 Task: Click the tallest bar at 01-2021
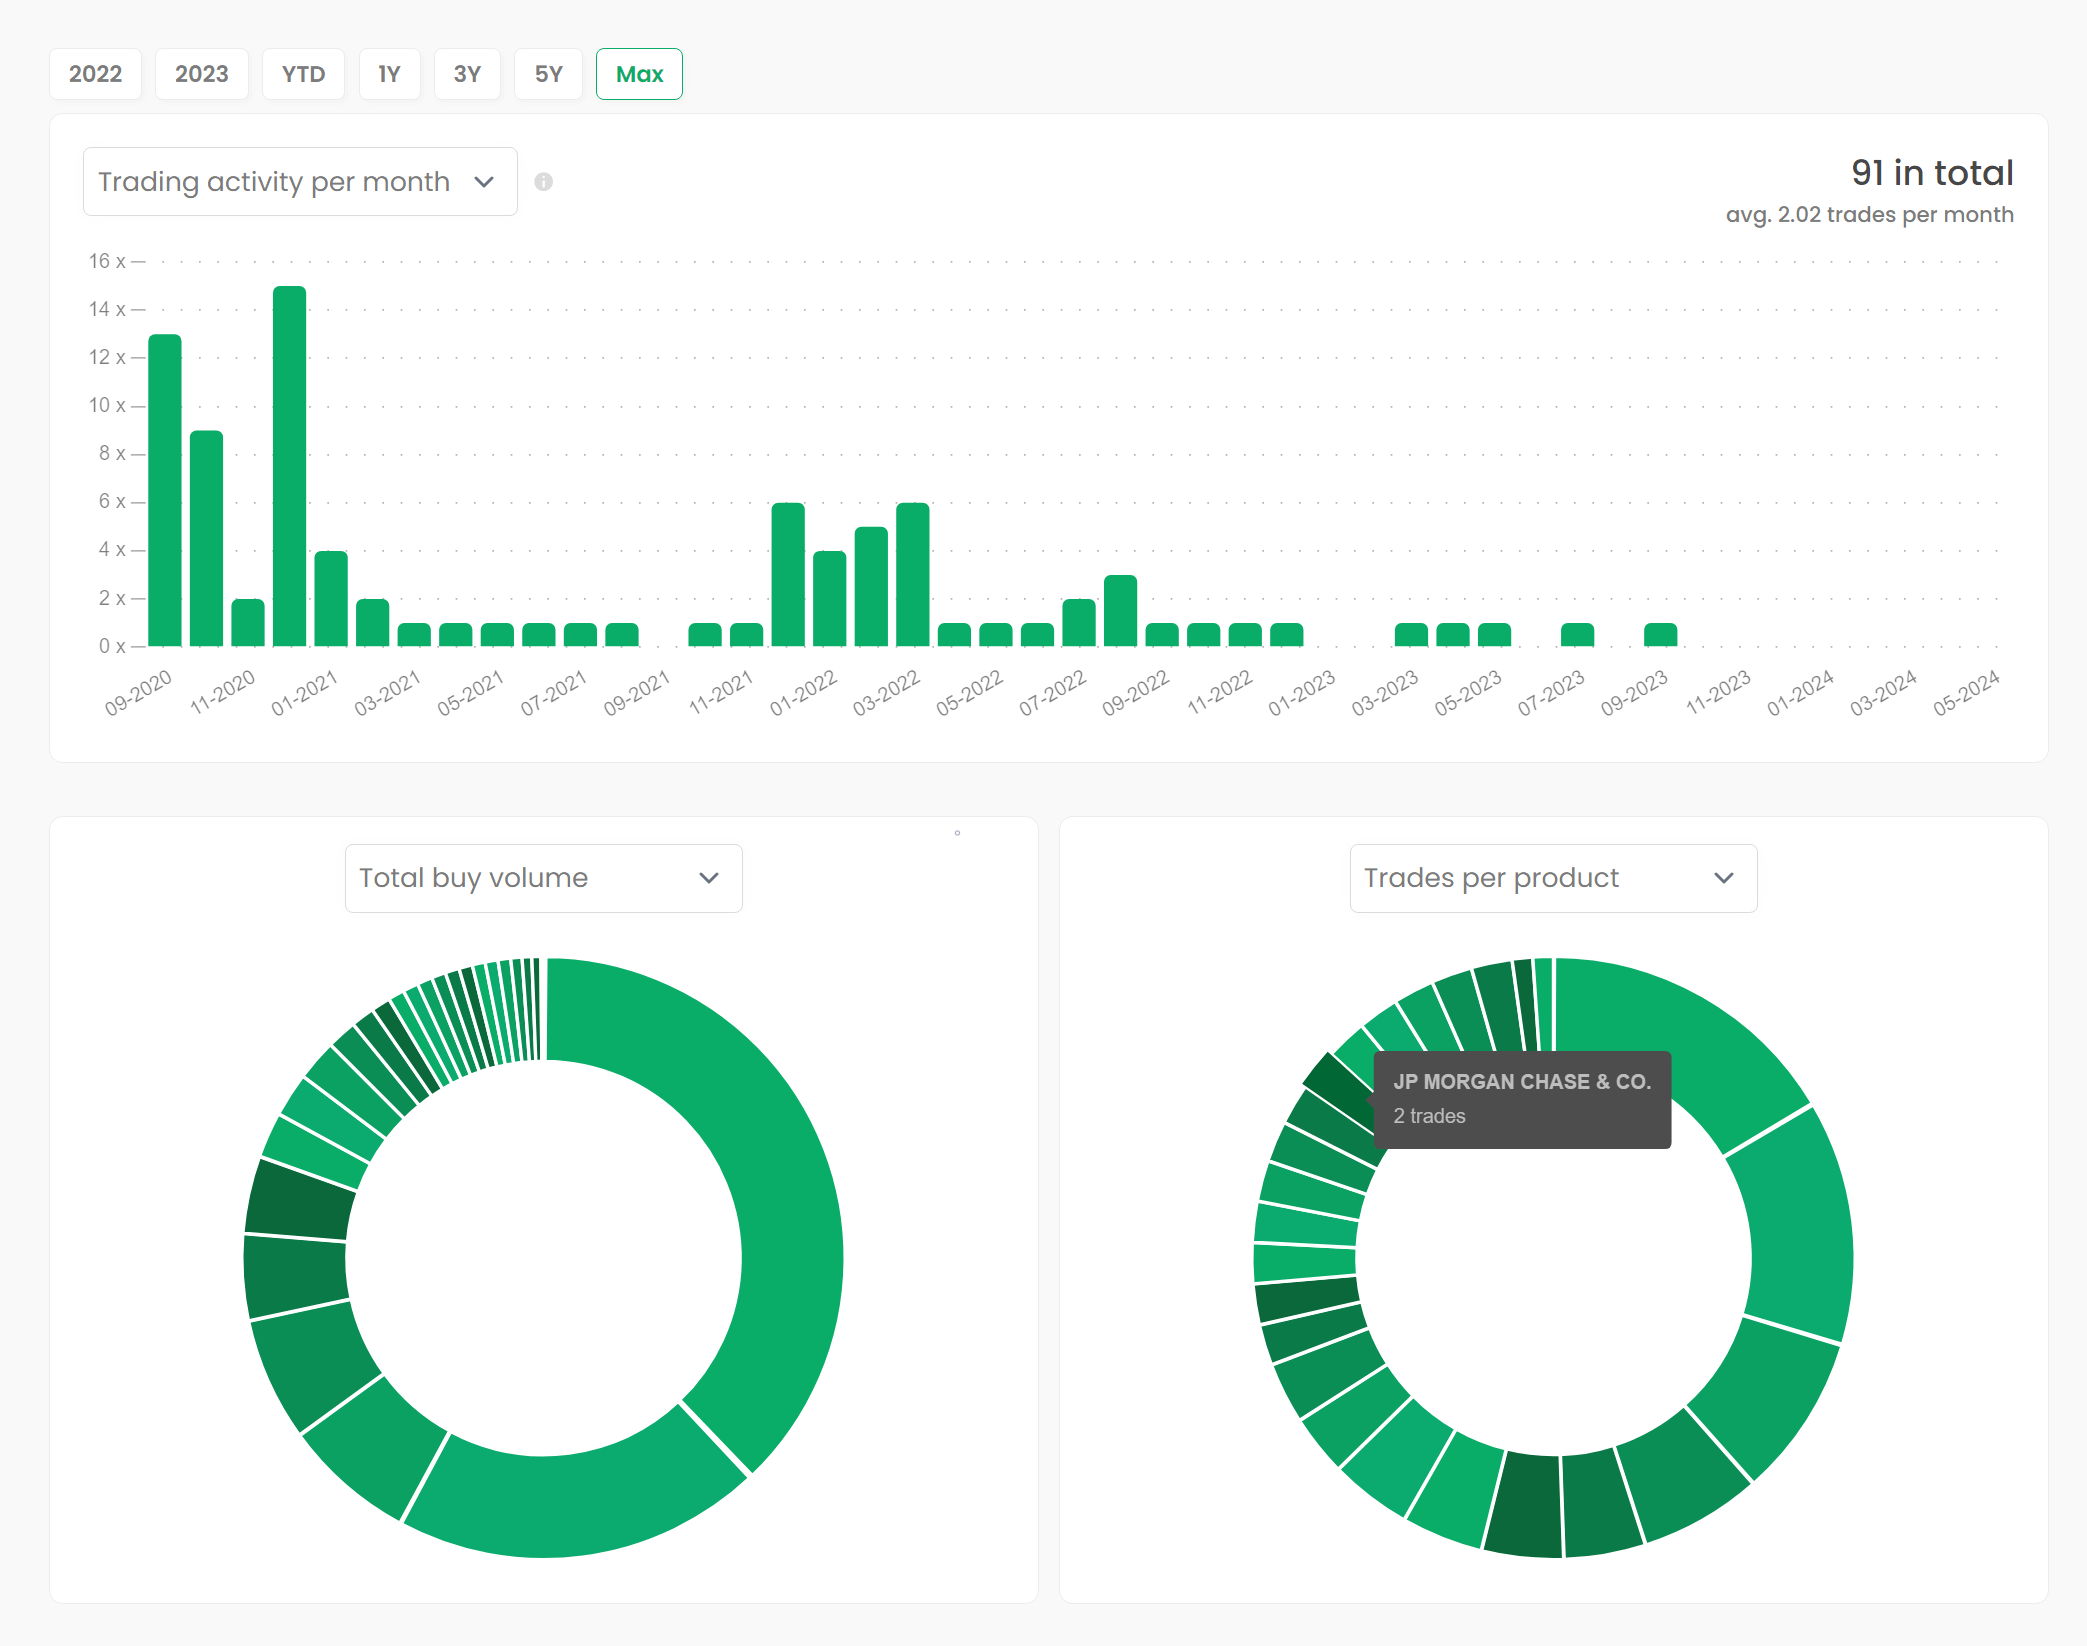(x=289, y=460)
